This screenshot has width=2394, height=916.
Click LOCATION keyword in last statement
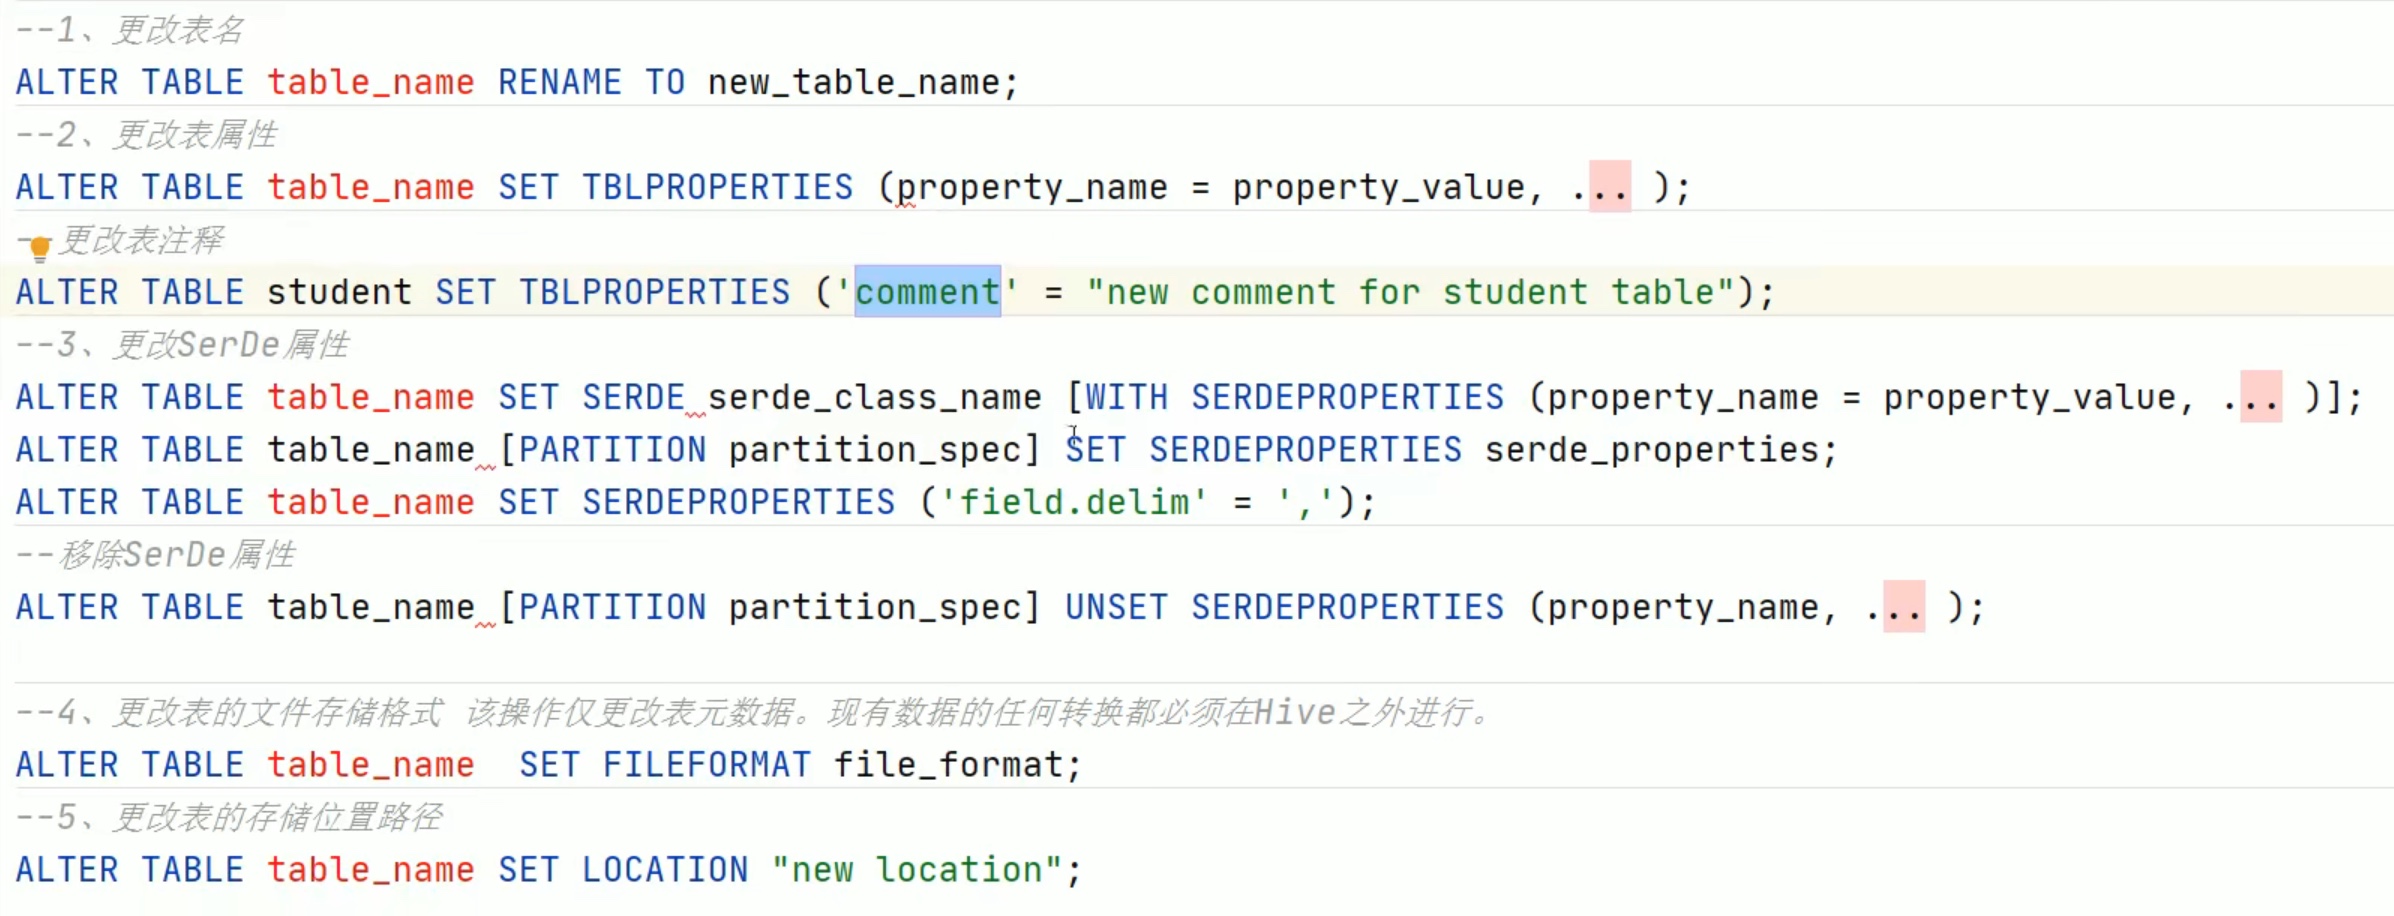(x=665, y=870)
